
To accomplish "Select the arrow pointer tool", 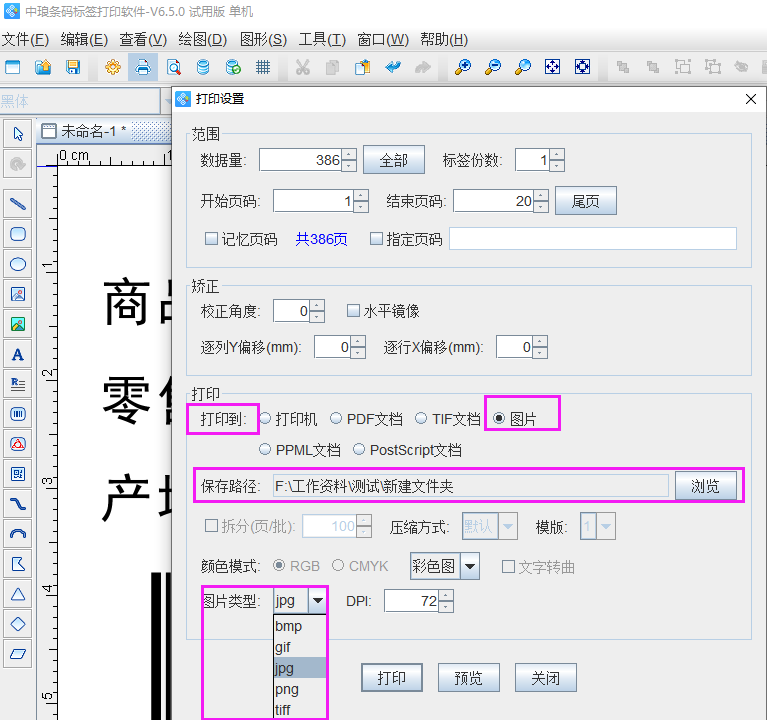I will pos(18,134).
